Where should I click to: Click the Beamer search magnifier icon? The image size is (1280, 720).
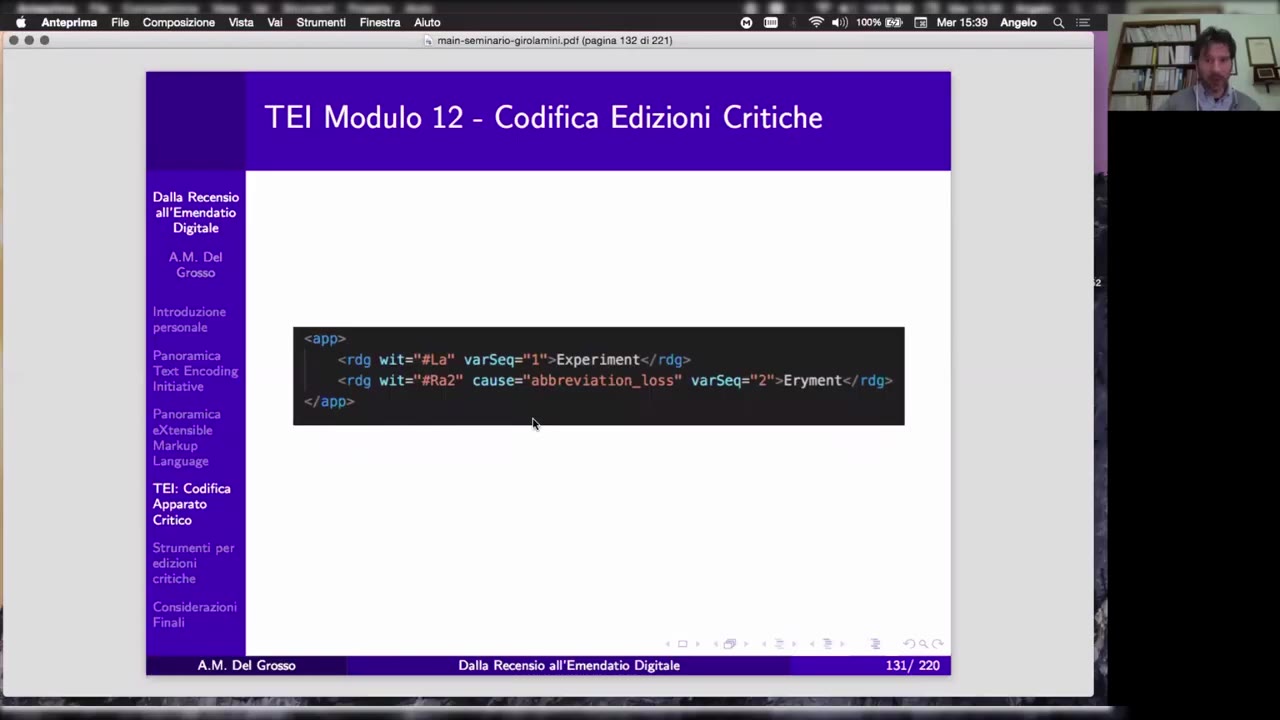(924, 644)
